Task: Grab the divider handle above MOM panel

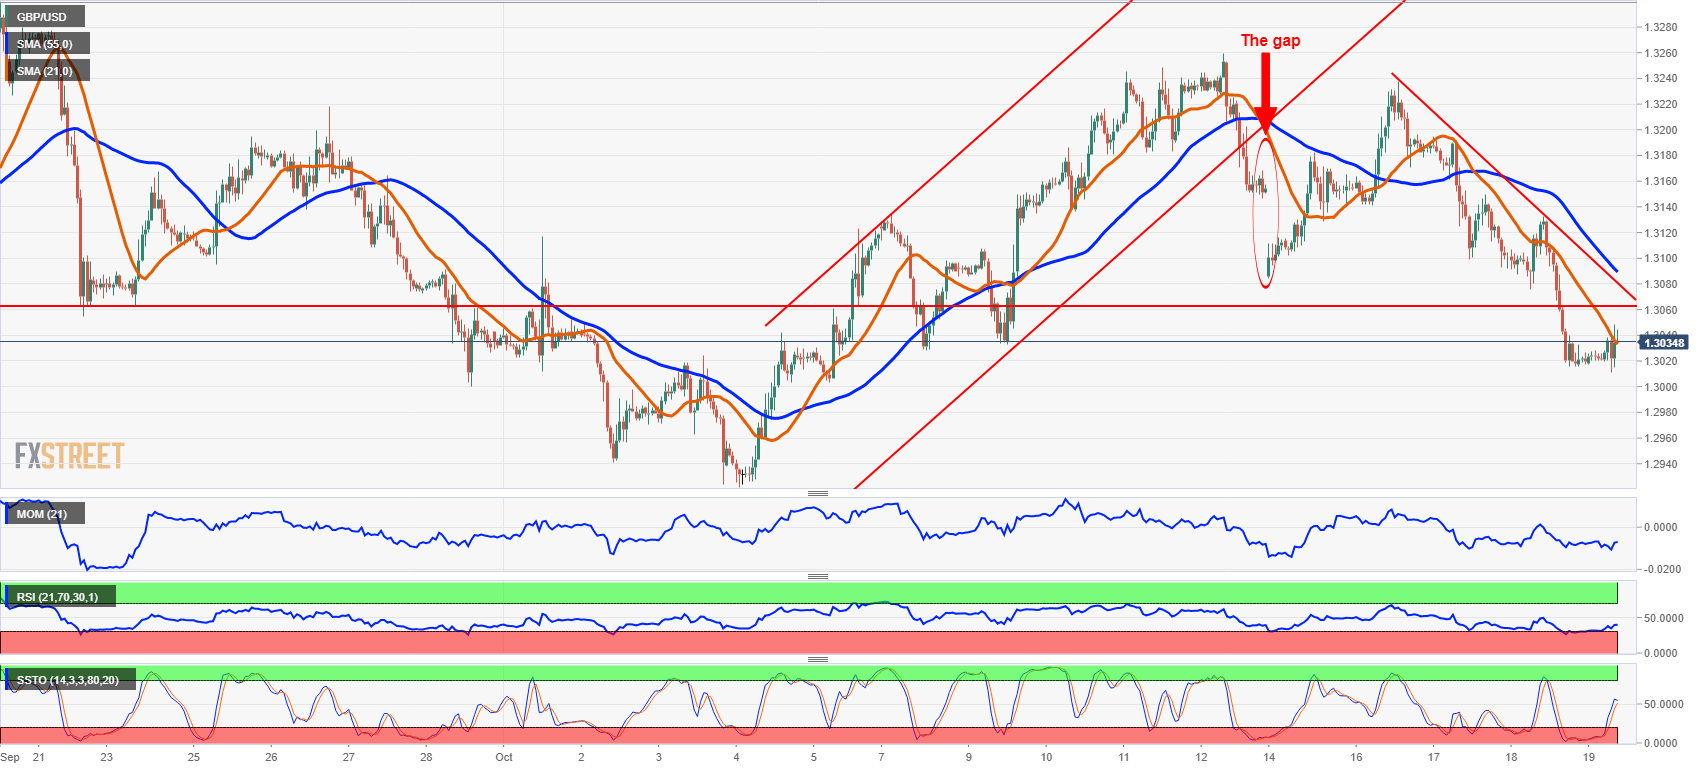Action: [818, 493]
